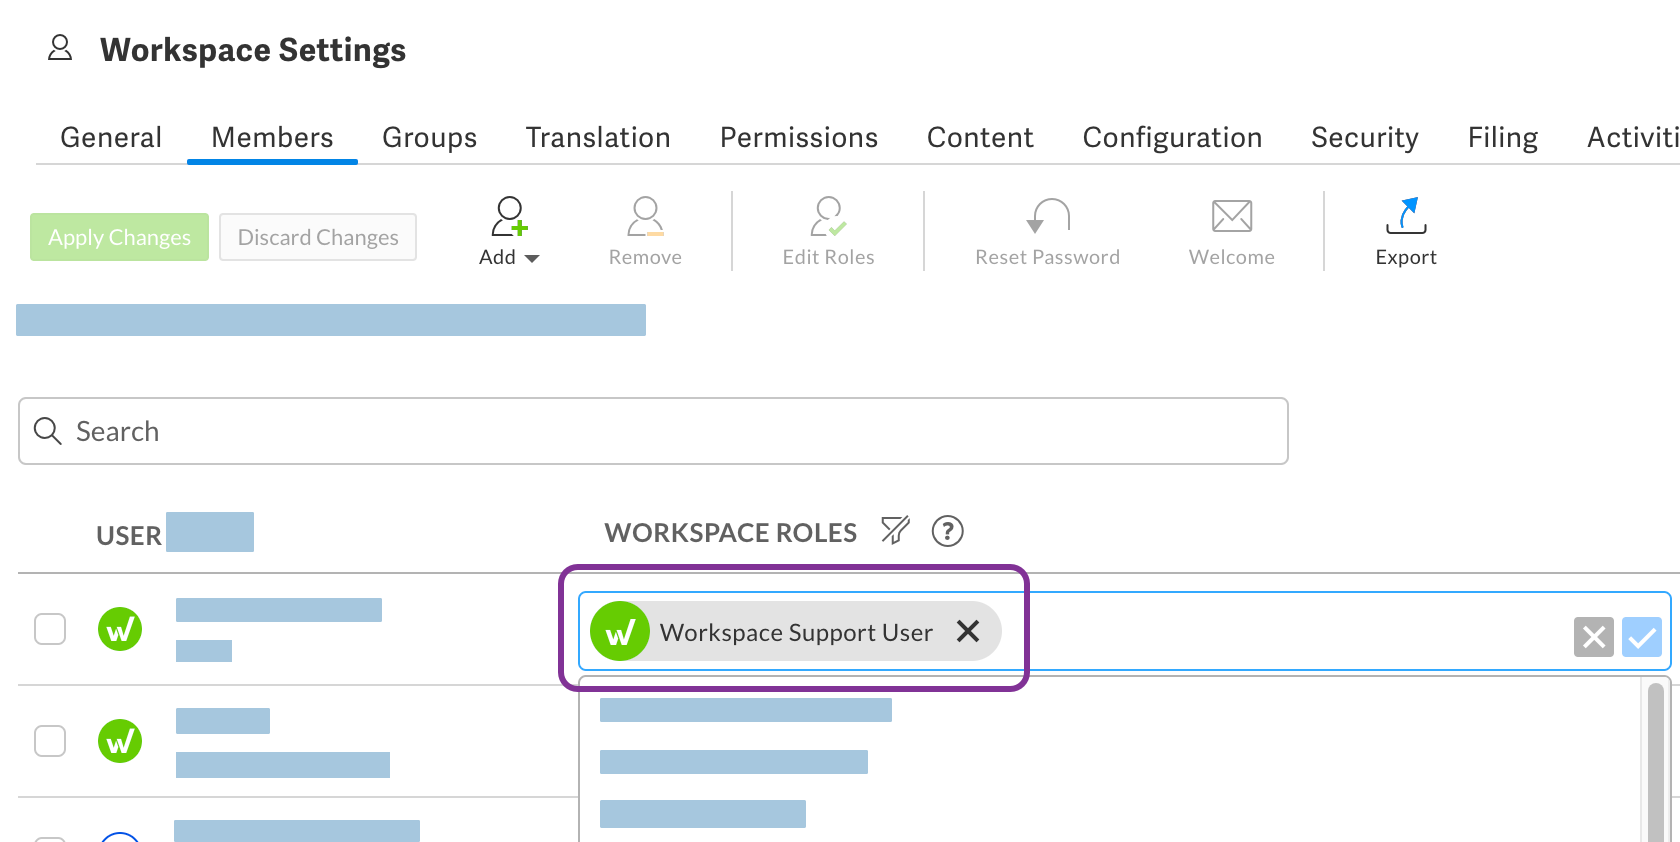The image size is (1680, 842).
Task: Cancel role editing with the gray X
Action: [1594, 636]
